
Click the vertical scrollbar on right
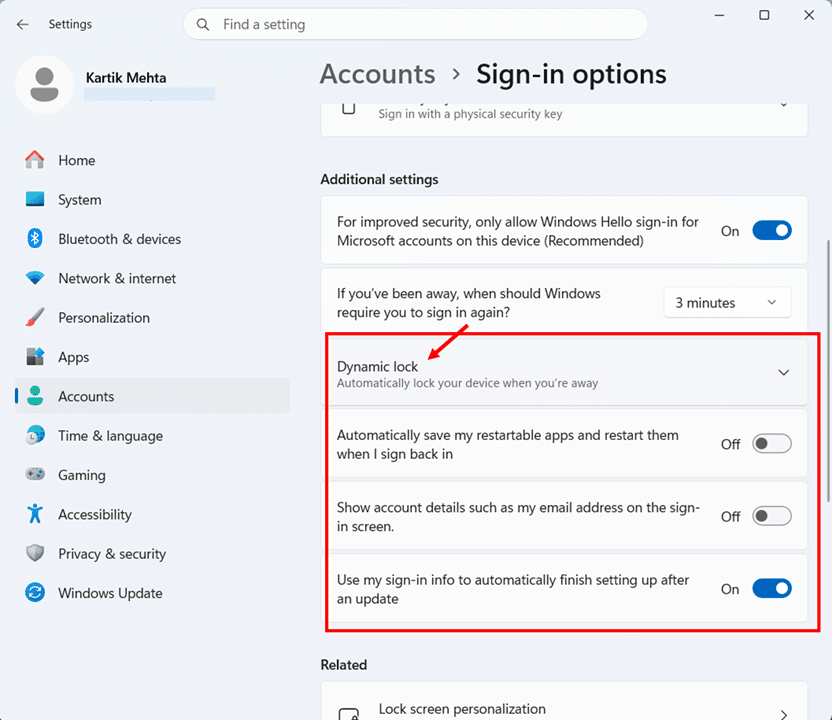click(829, 371)
